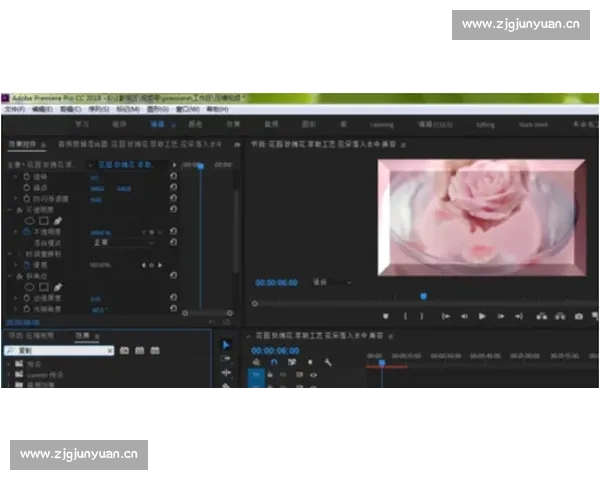Toggle animation stopwatch for Anti-flicker Filter
The image size is (600, 480).
coord(26,199)
